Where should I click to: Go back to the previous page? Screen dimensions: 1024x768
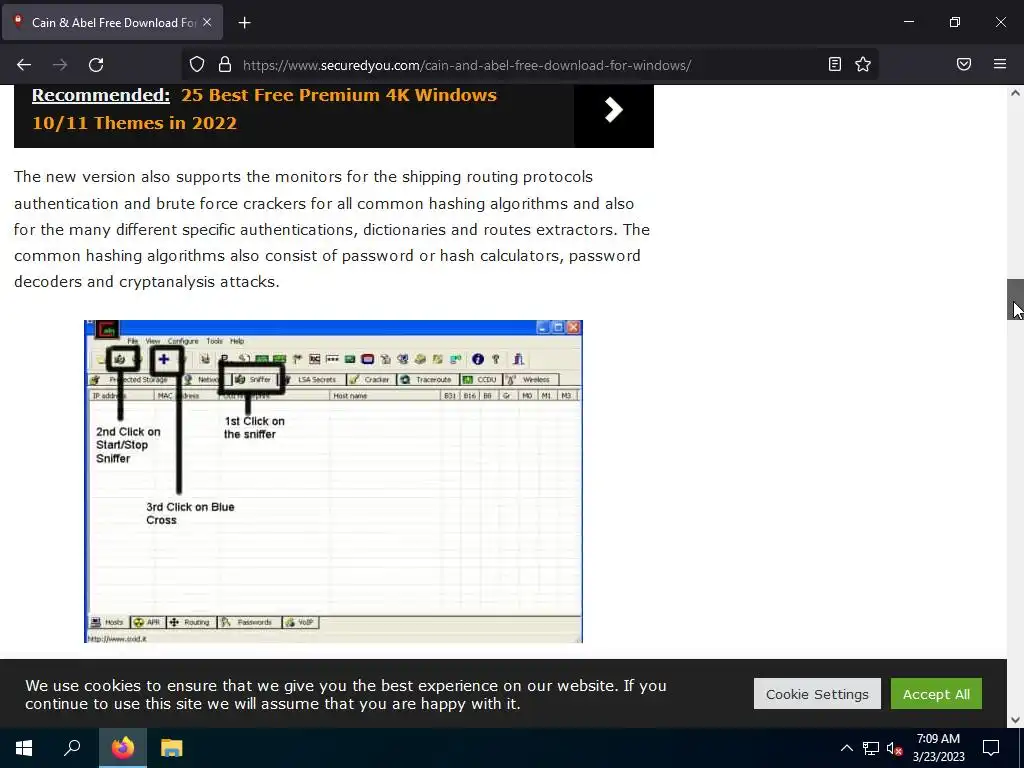pos(24,65)
